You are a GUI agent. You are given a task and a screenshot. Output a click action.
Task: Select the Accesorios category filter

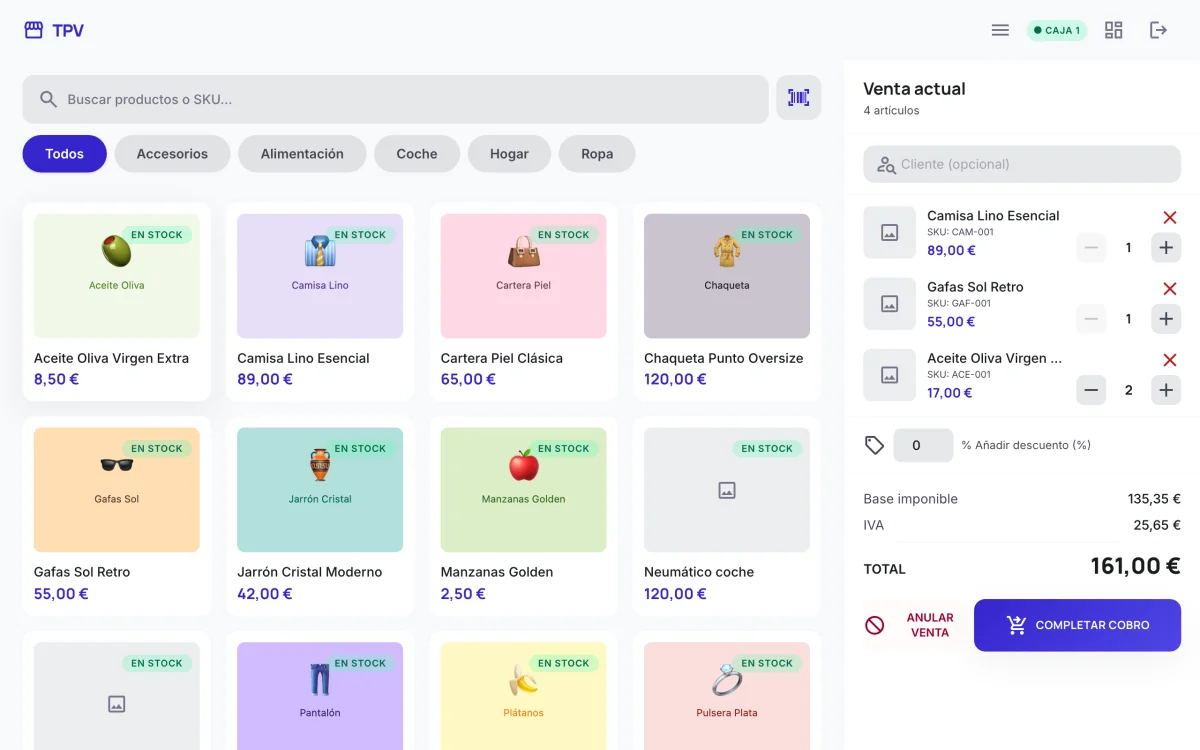(172, 154)
